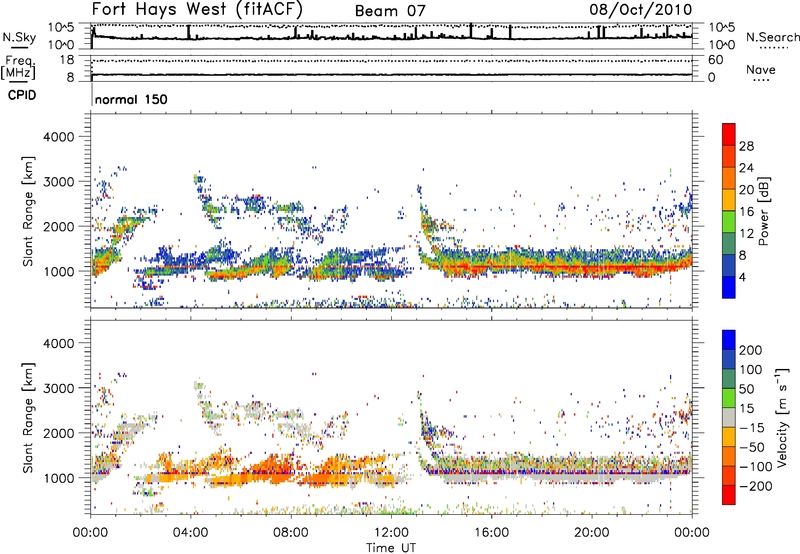Image resolution: width=800 pixels, height=554 pixels.
Task: Click the "Power [dB]" colorbar title
Action: [763, 211]
